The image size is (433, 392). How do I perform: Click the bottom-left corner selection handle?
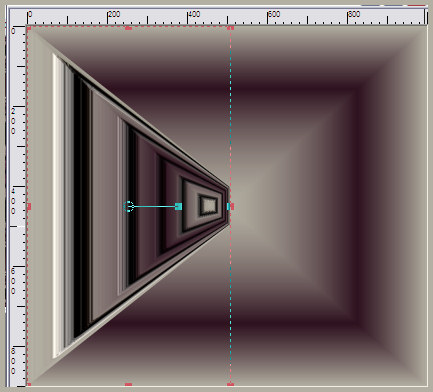[29, 384]
